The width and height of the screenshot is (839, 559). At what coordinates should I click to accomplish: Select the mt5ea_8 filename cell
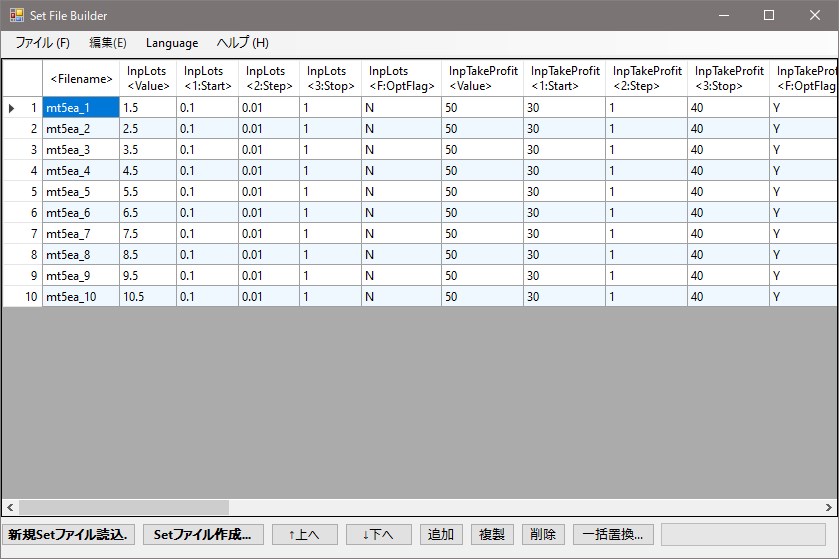tap(81, 255)
